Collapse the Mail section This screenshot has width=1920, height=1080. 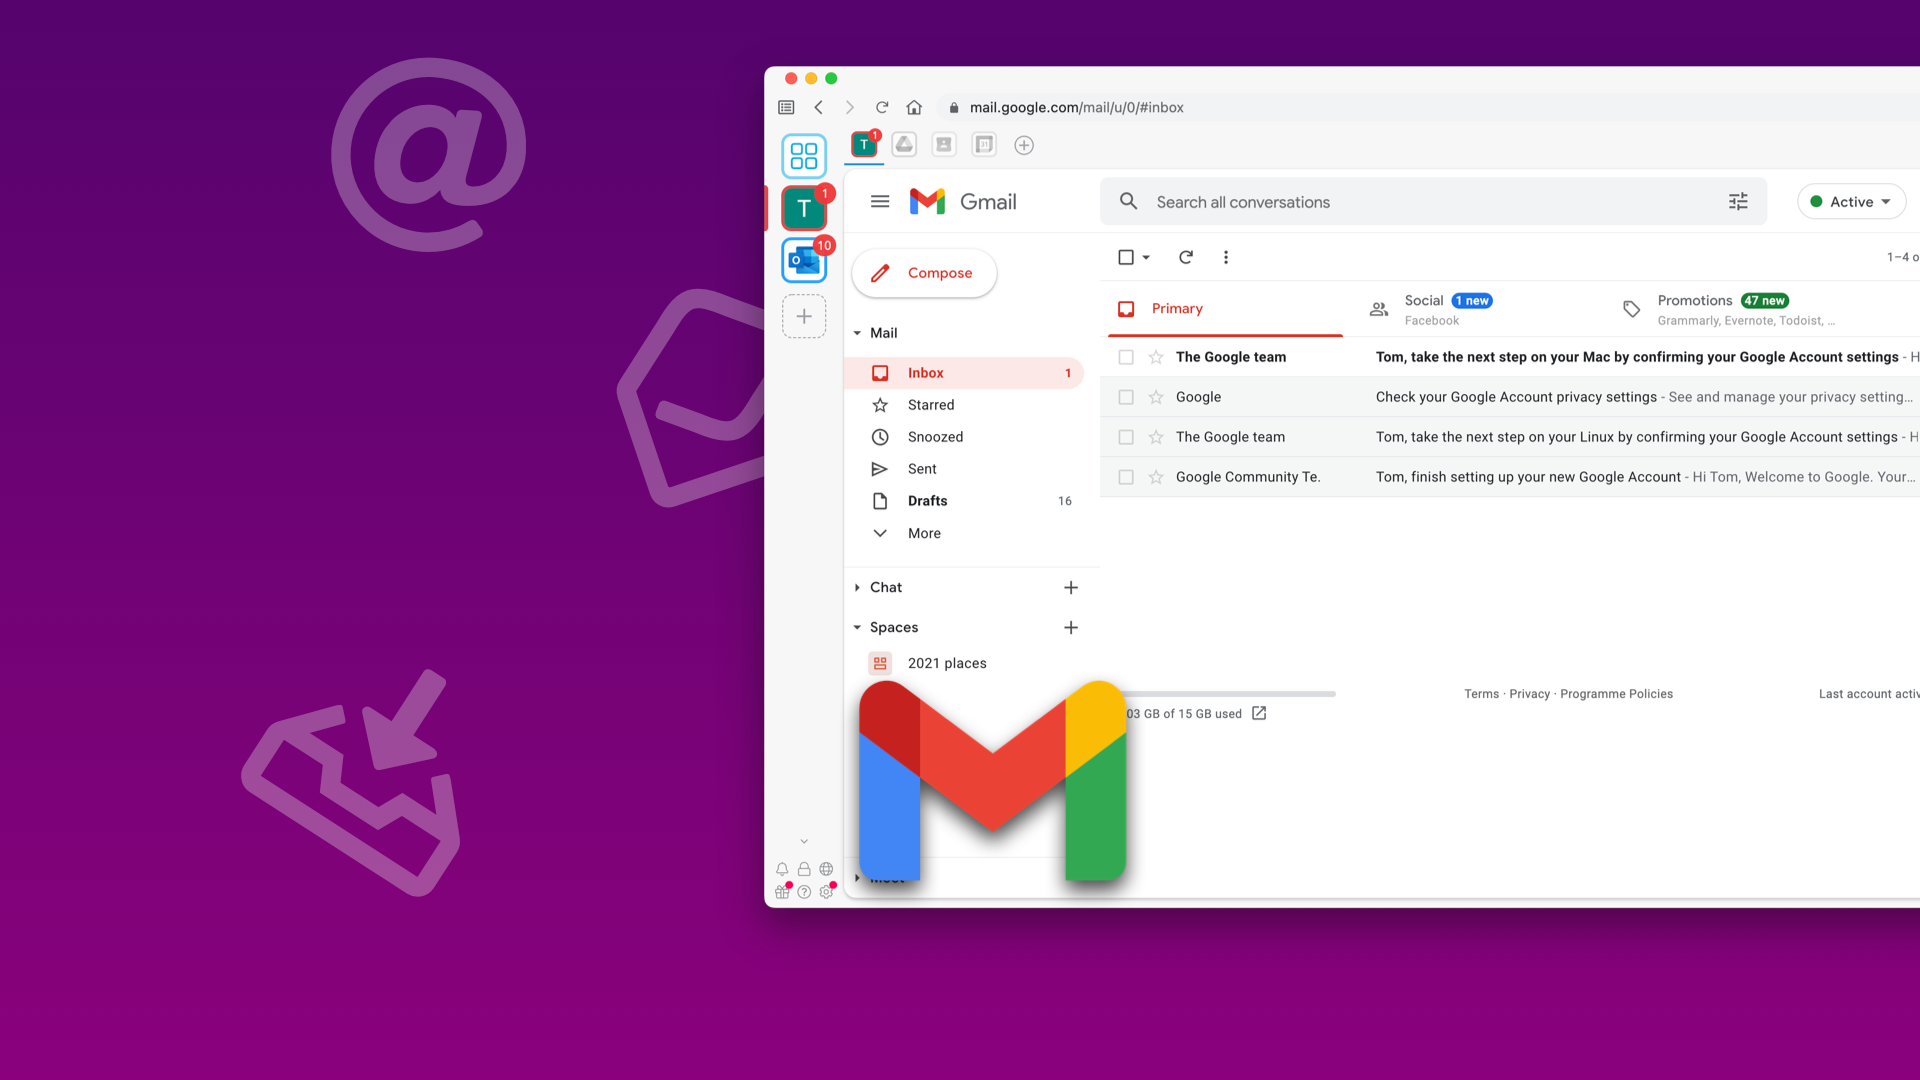click(856, 332)
